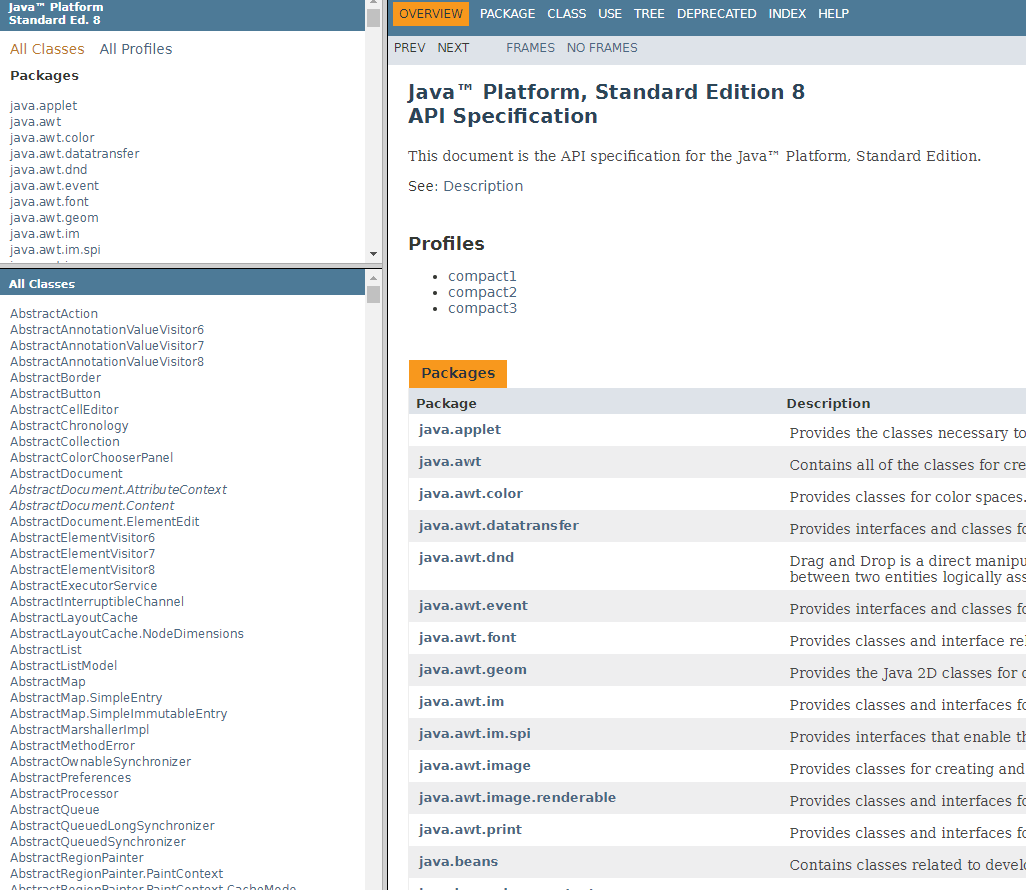Screen dimensions: 1026x890
Task: Open the AbstractAction class
Action: click(x=54, y=314)
